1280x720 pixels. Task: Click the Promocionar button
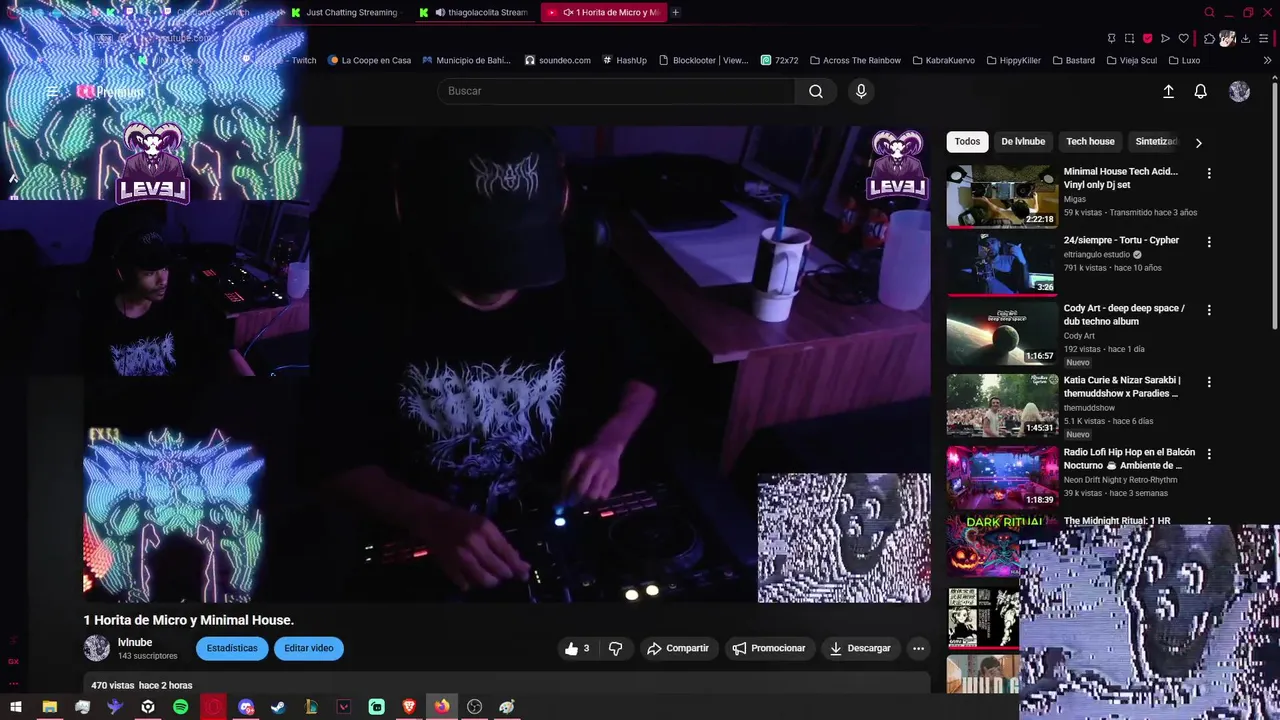pyautogui.click(x=769, y=648)
